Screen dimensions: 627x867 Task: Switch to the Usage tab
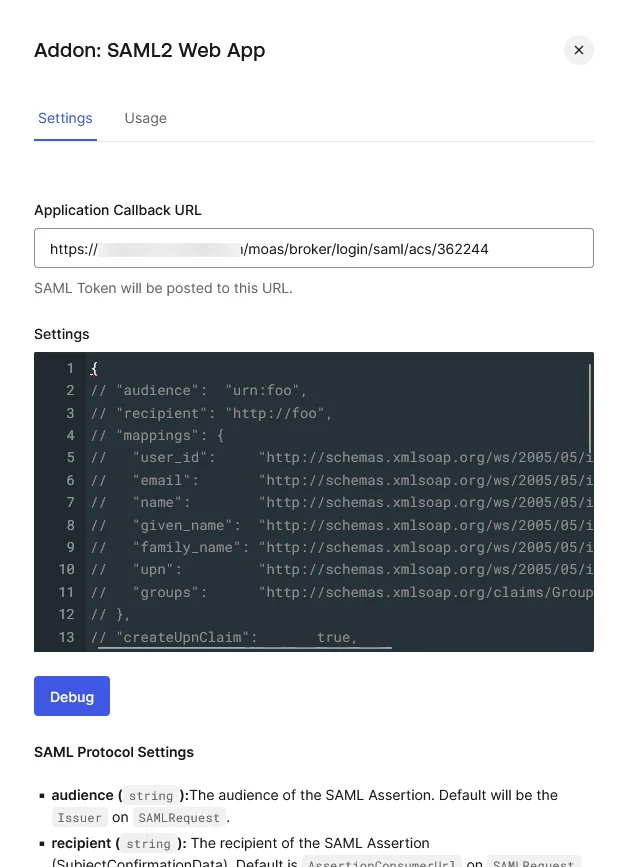tap(145, 118)
